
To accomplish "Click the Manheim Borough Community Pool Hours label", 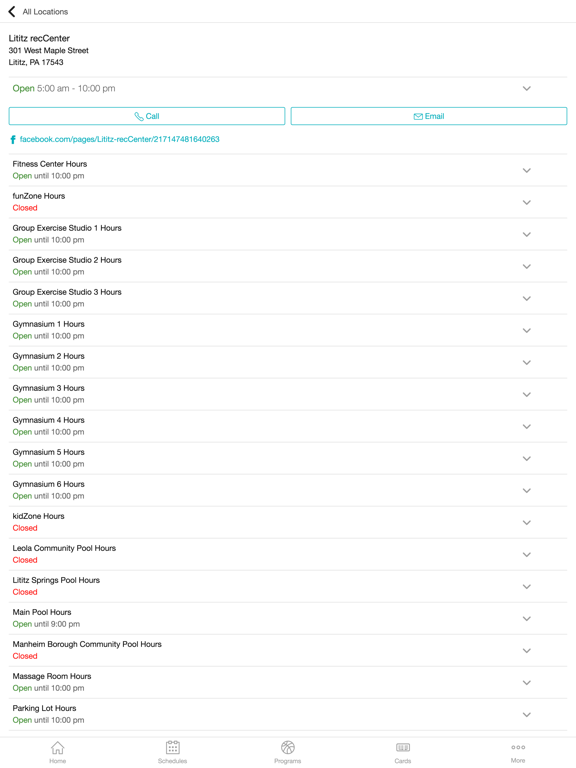I will coord(87,644).
